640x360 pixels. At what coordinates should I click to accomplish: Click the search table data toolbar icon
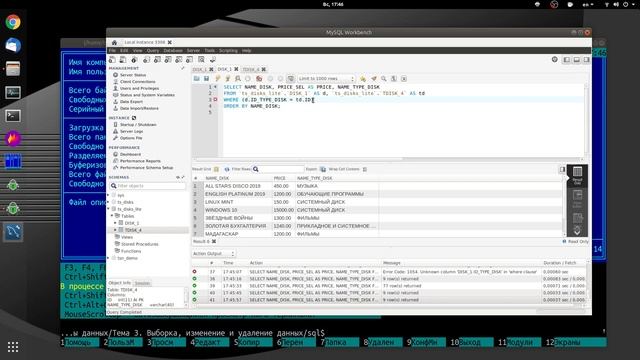coord(201,60)
